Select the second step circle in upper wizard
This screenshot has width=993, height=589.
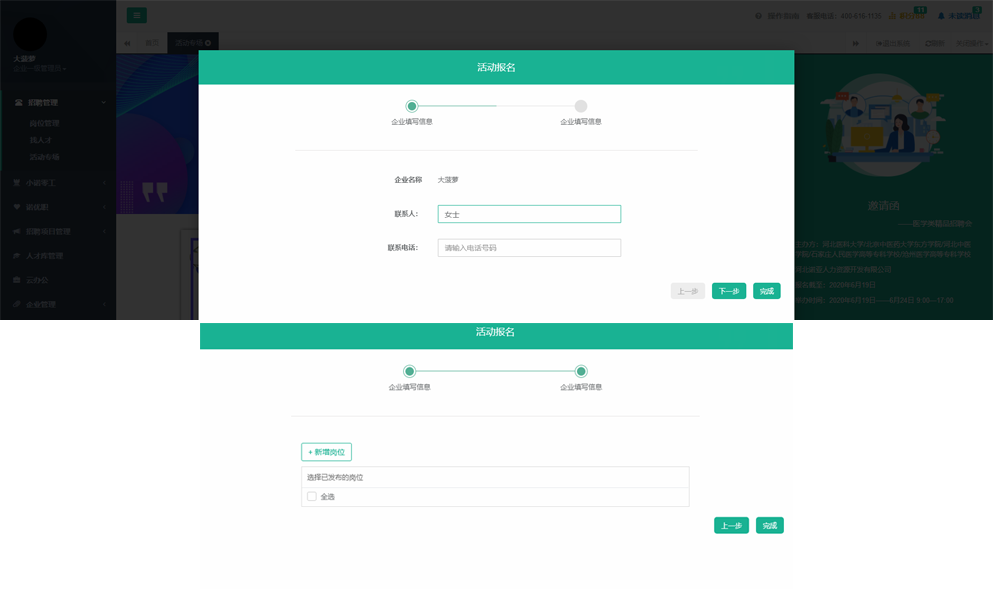click(x=581, y=106)
